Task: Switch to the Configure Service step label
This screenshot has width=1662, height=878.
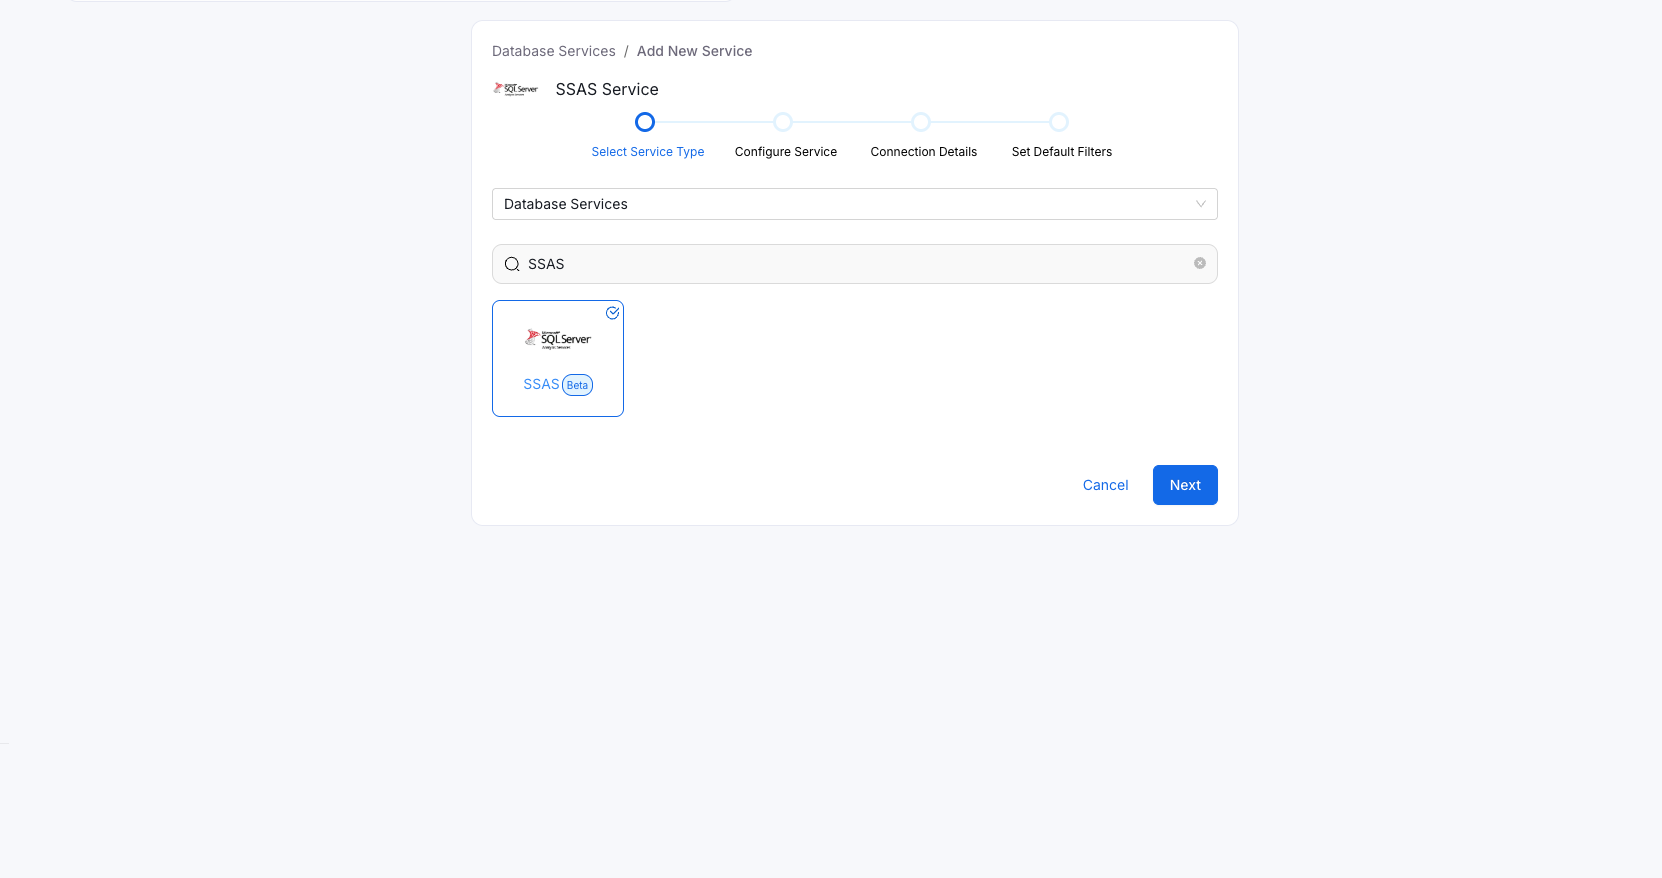Action: [x=786, y=151]
